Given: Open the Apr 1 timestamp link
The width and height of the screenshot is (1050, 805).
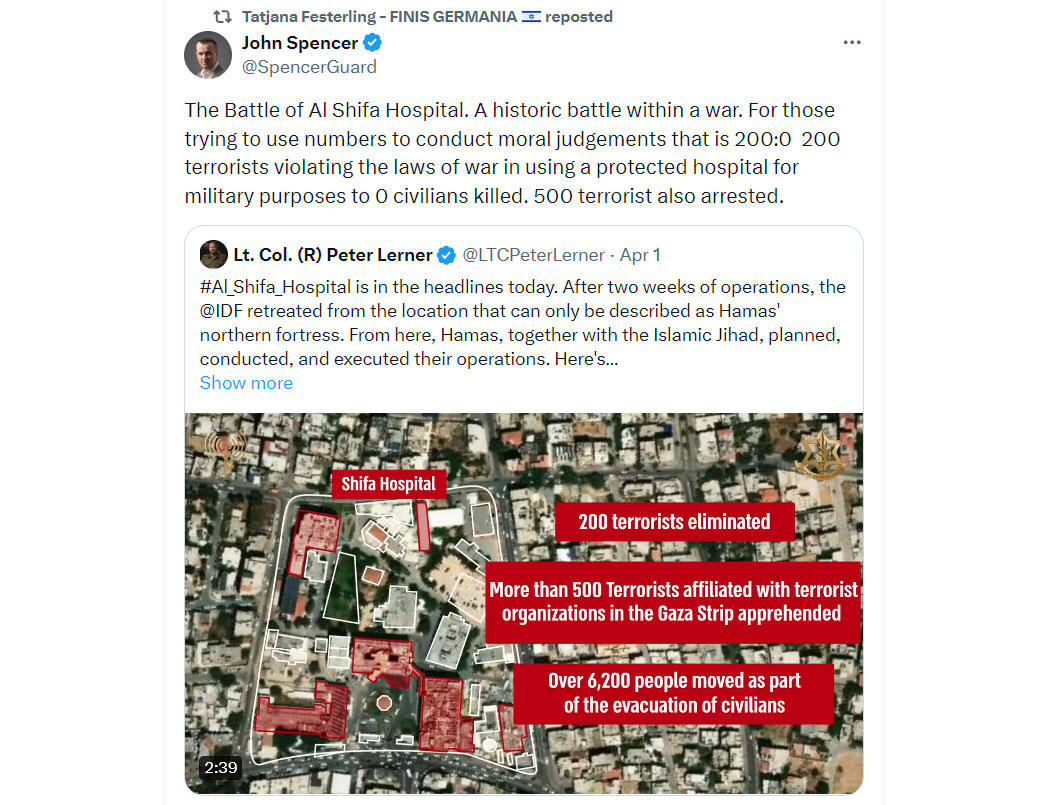Looking at the screenshot, I should [x=640, y=255].
